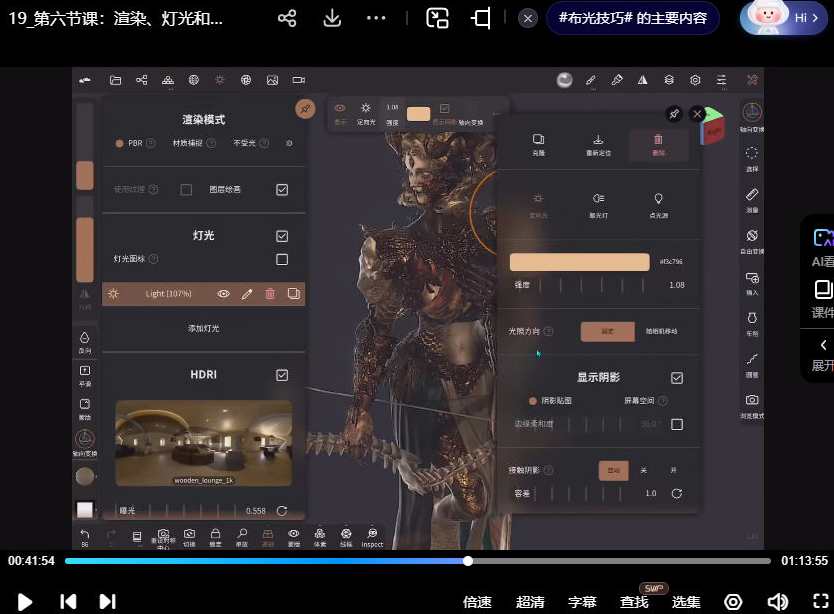The image size is (834, 614).
Task: Delete the Light using the trash icon
Action: click(269, 295)
